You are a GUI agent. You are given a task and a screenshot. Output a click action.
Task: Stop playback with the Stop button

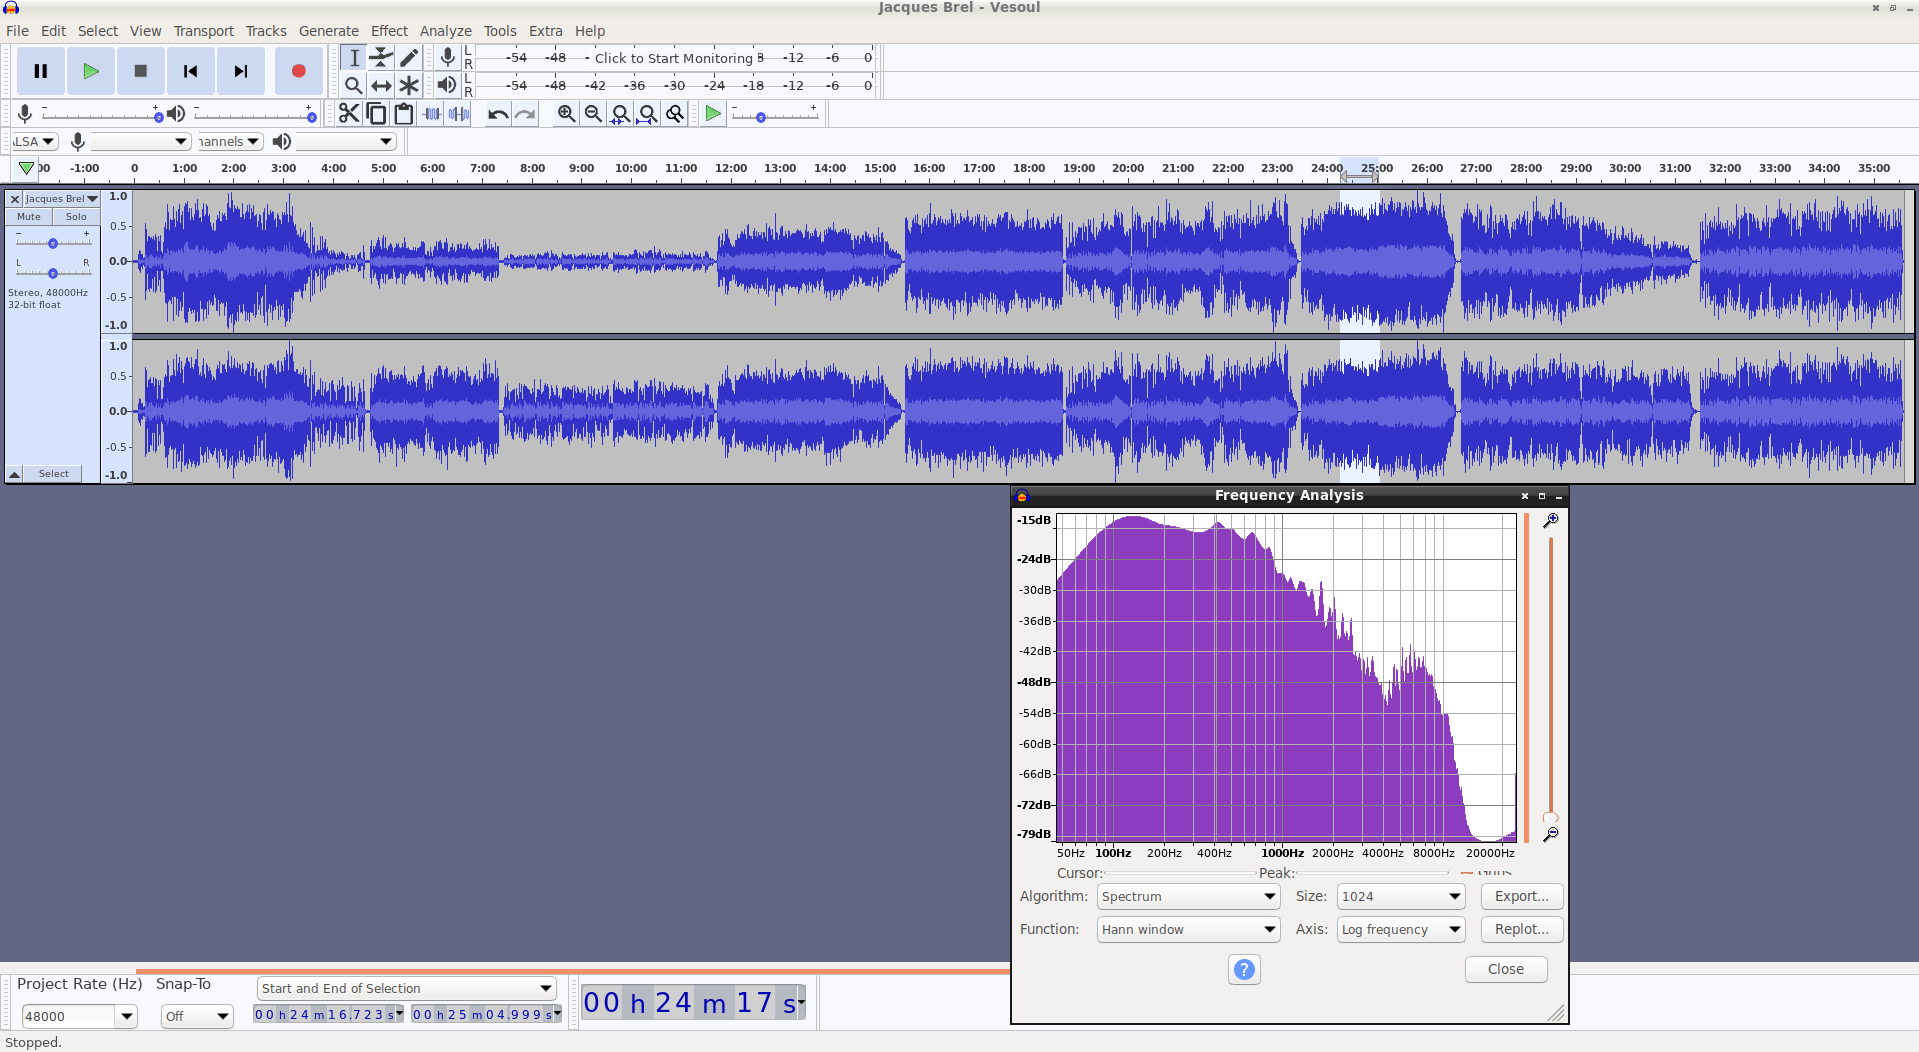click(x=141, y=71)
